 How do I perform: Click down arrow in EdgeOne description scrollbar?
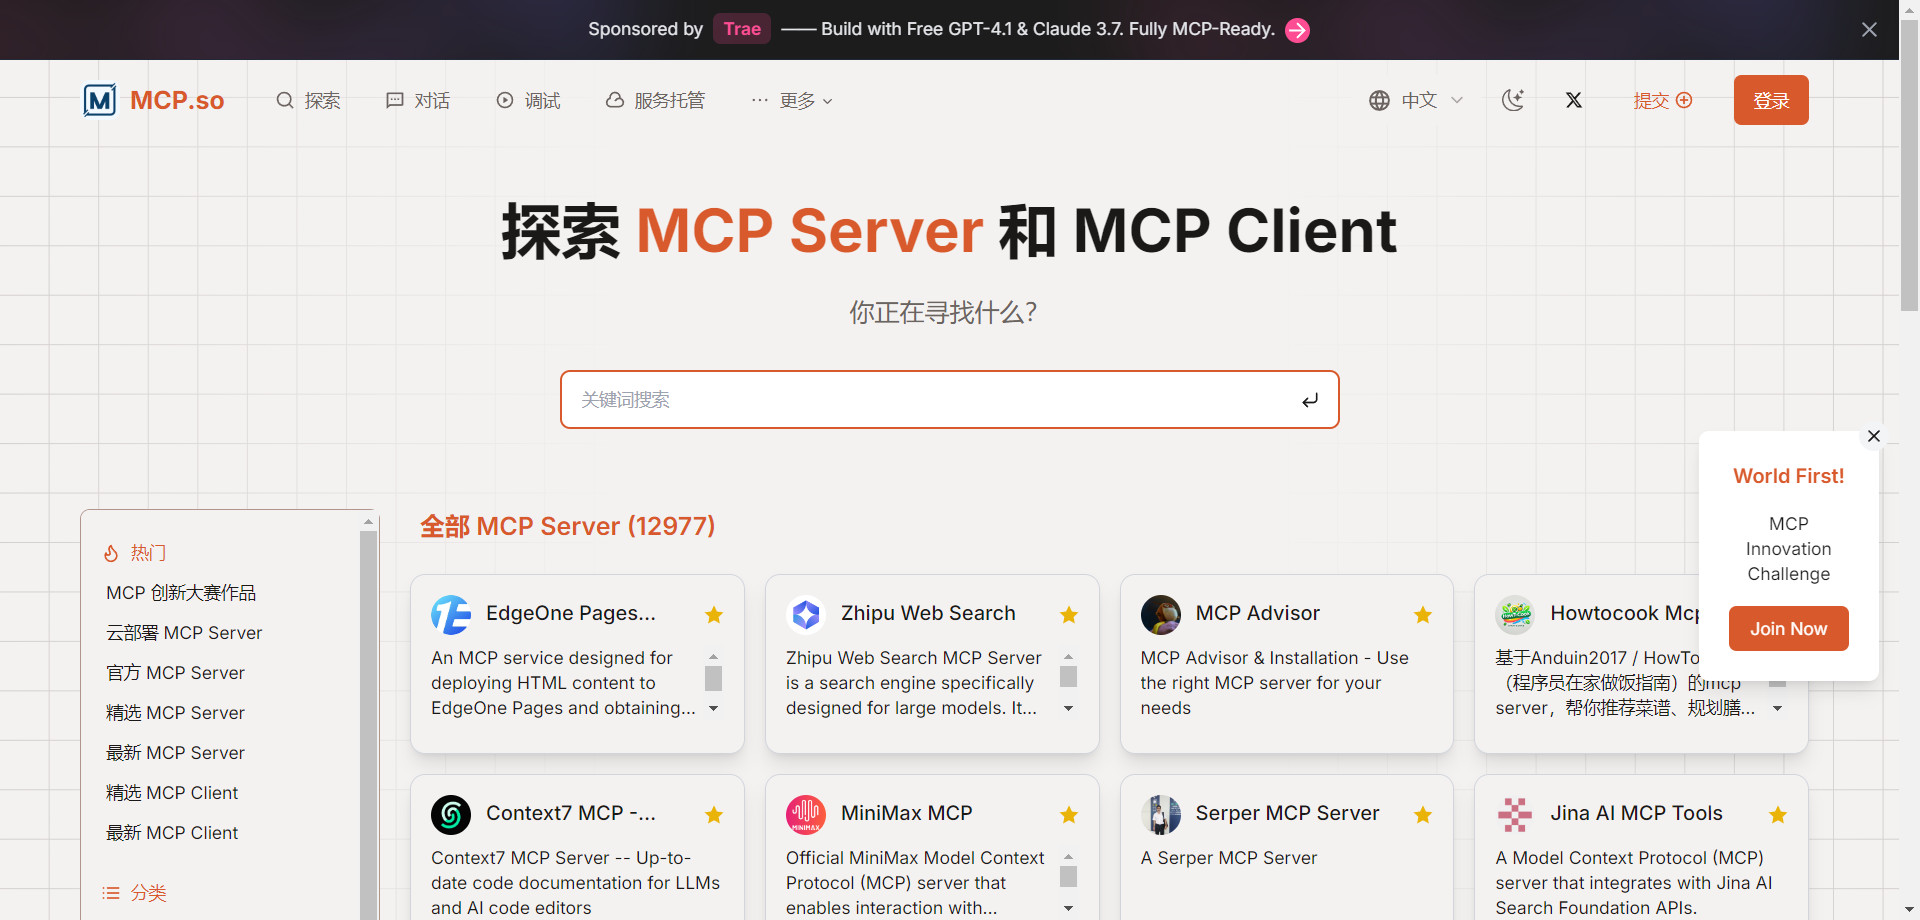coord(714,708)
